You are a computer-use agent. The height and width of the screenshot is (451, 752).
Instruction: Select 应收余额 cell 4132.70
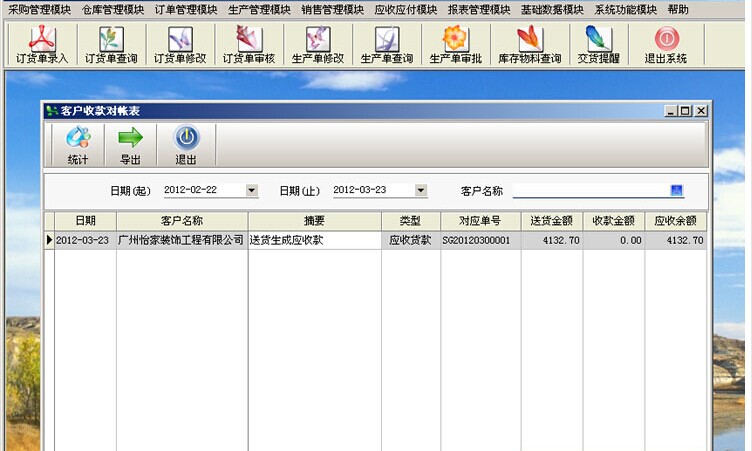tap(676, 240)
